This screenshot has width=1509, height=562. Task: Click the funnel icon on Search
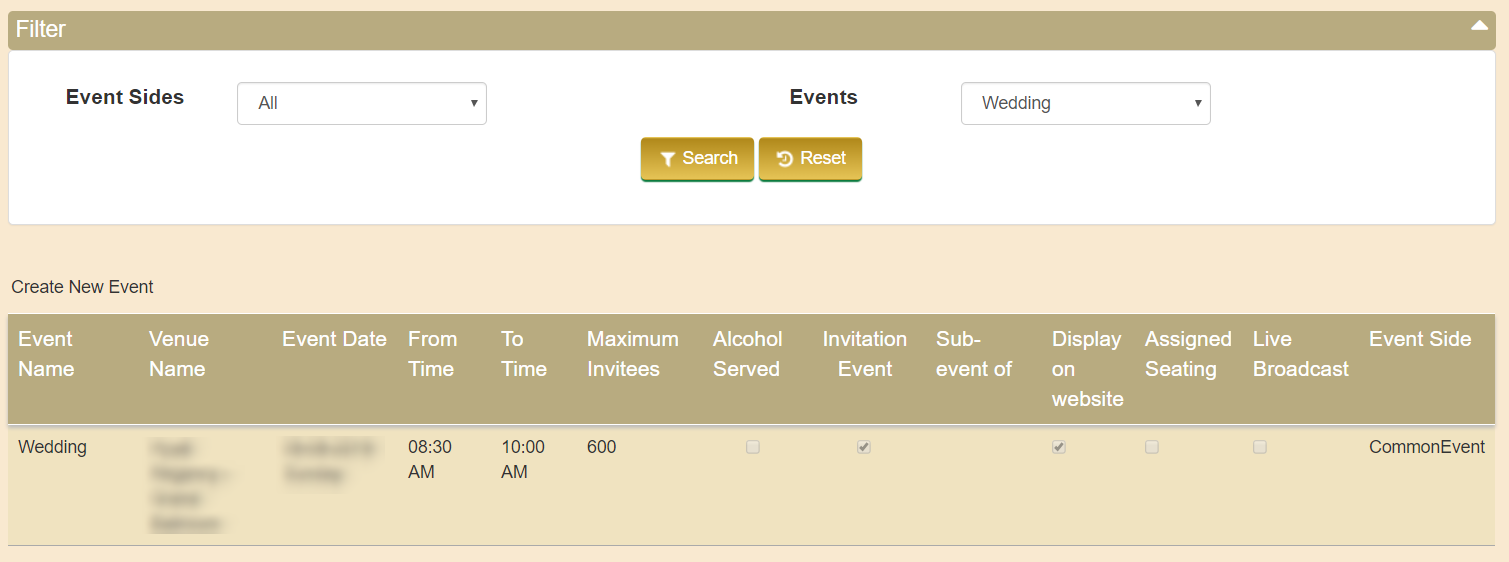click(667, 159)
